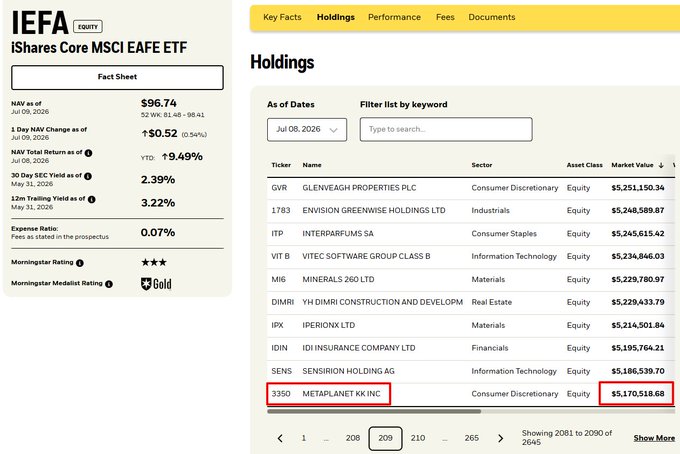
Task: Sort by Market Value descending arrow
Action: [x=661, y=165]
